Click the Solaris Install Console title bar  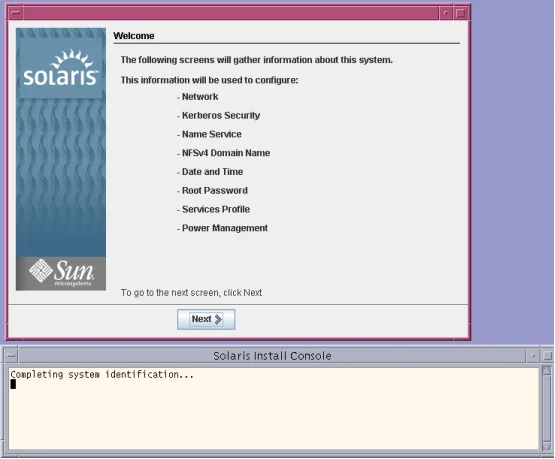[x=272, y=356]
